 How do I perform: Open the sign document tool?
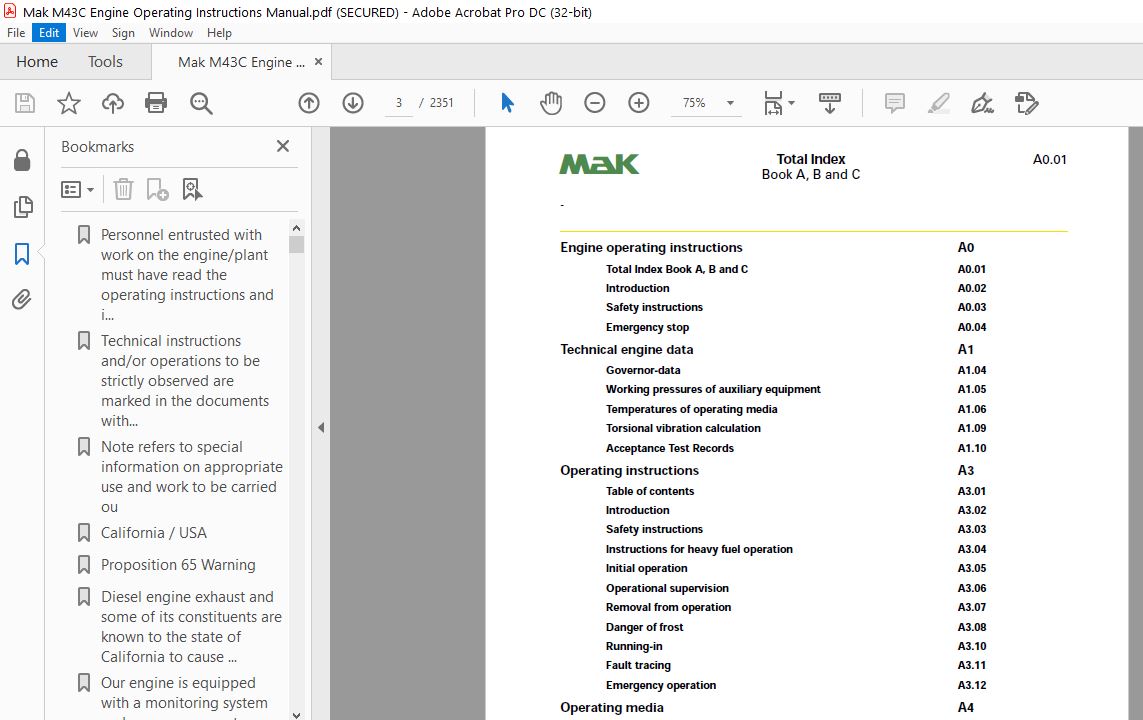(982, 103)
